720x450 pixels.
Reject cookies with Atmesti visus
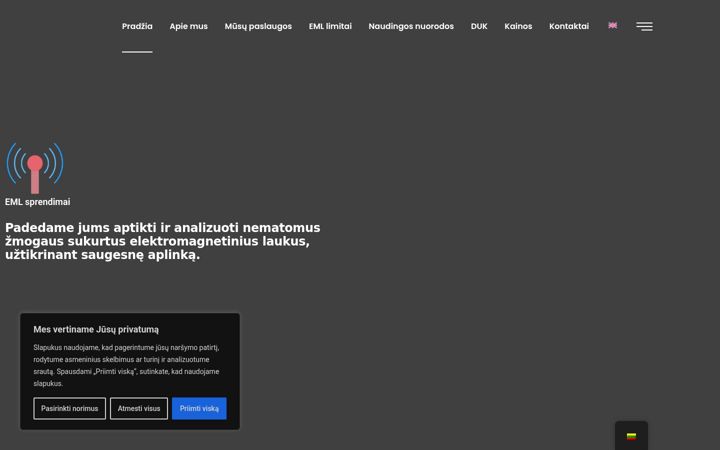[x=139, y=408]
